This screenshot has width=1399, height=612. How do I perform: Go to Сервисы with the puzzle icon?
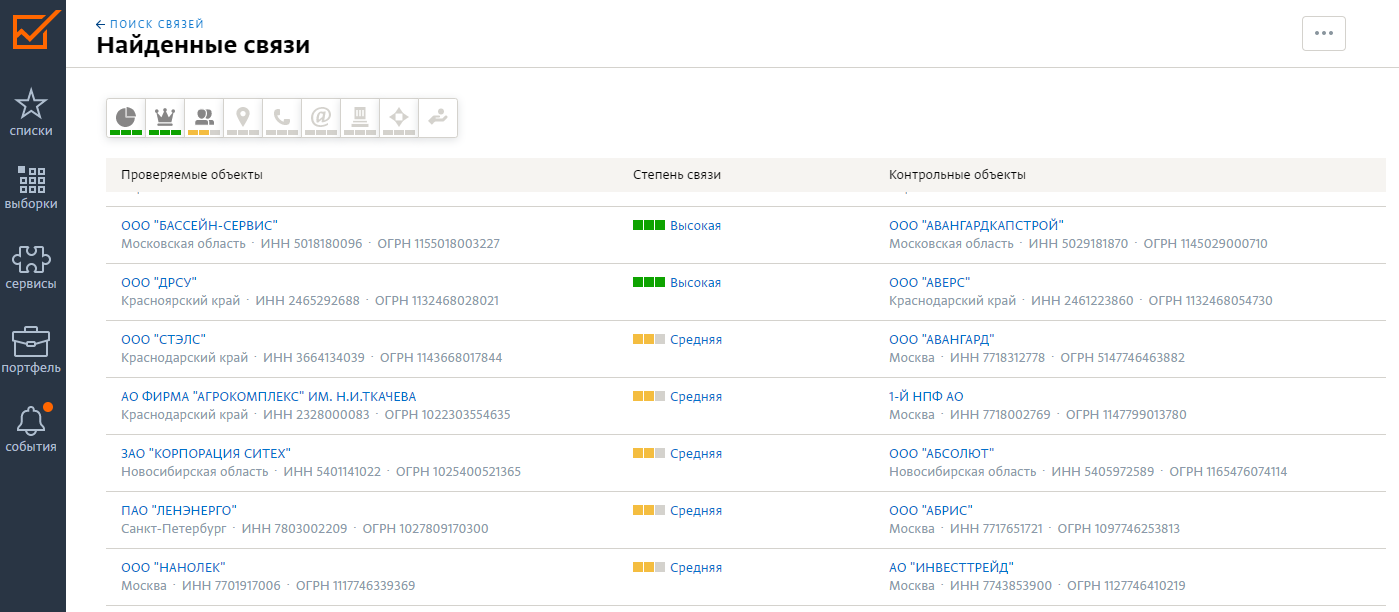click(32, 268)
